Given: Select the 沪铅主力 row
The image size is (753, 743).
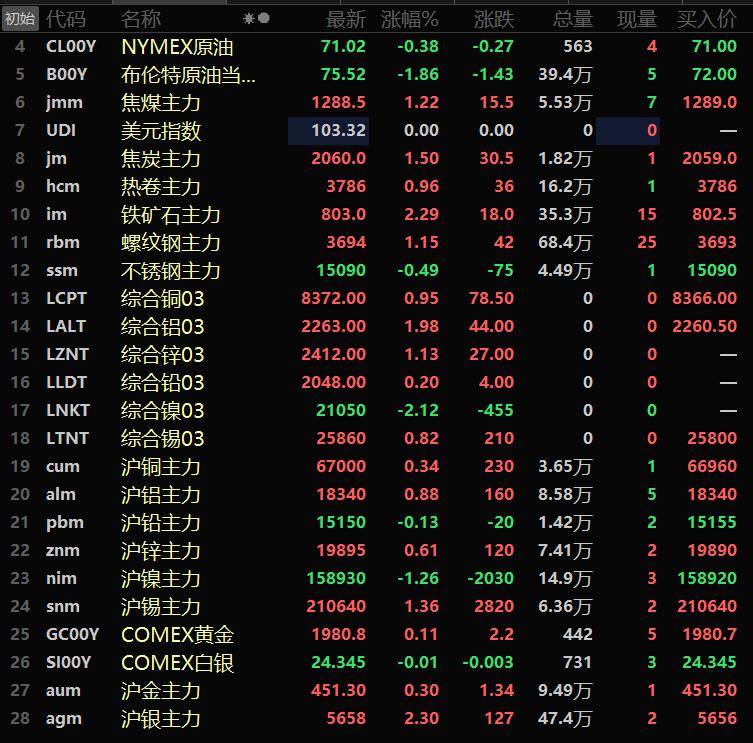Looking at the screenshot, I should click(x=376, y=523).
